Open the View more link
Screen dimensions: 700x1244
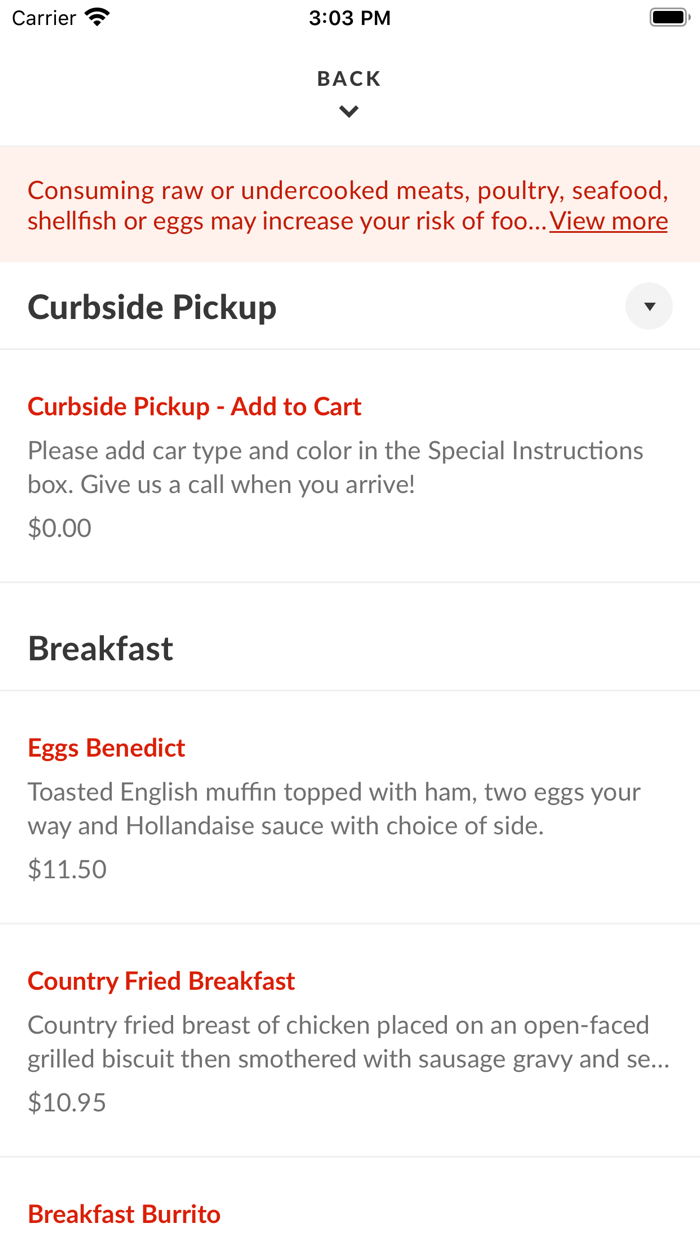pos(608,220)
